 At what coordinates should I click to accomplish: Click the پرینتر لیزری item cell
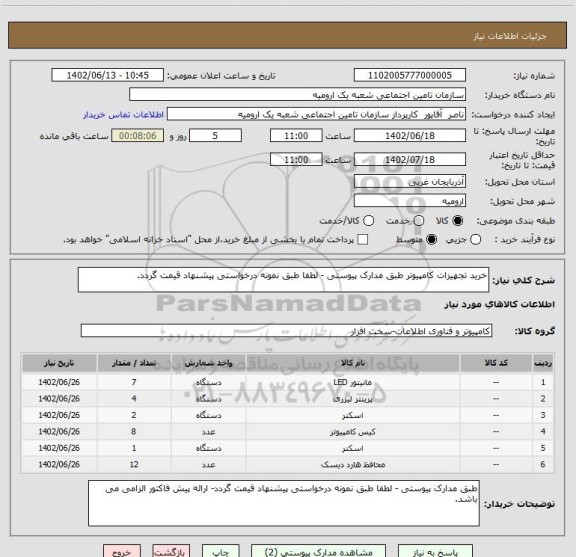353,399
